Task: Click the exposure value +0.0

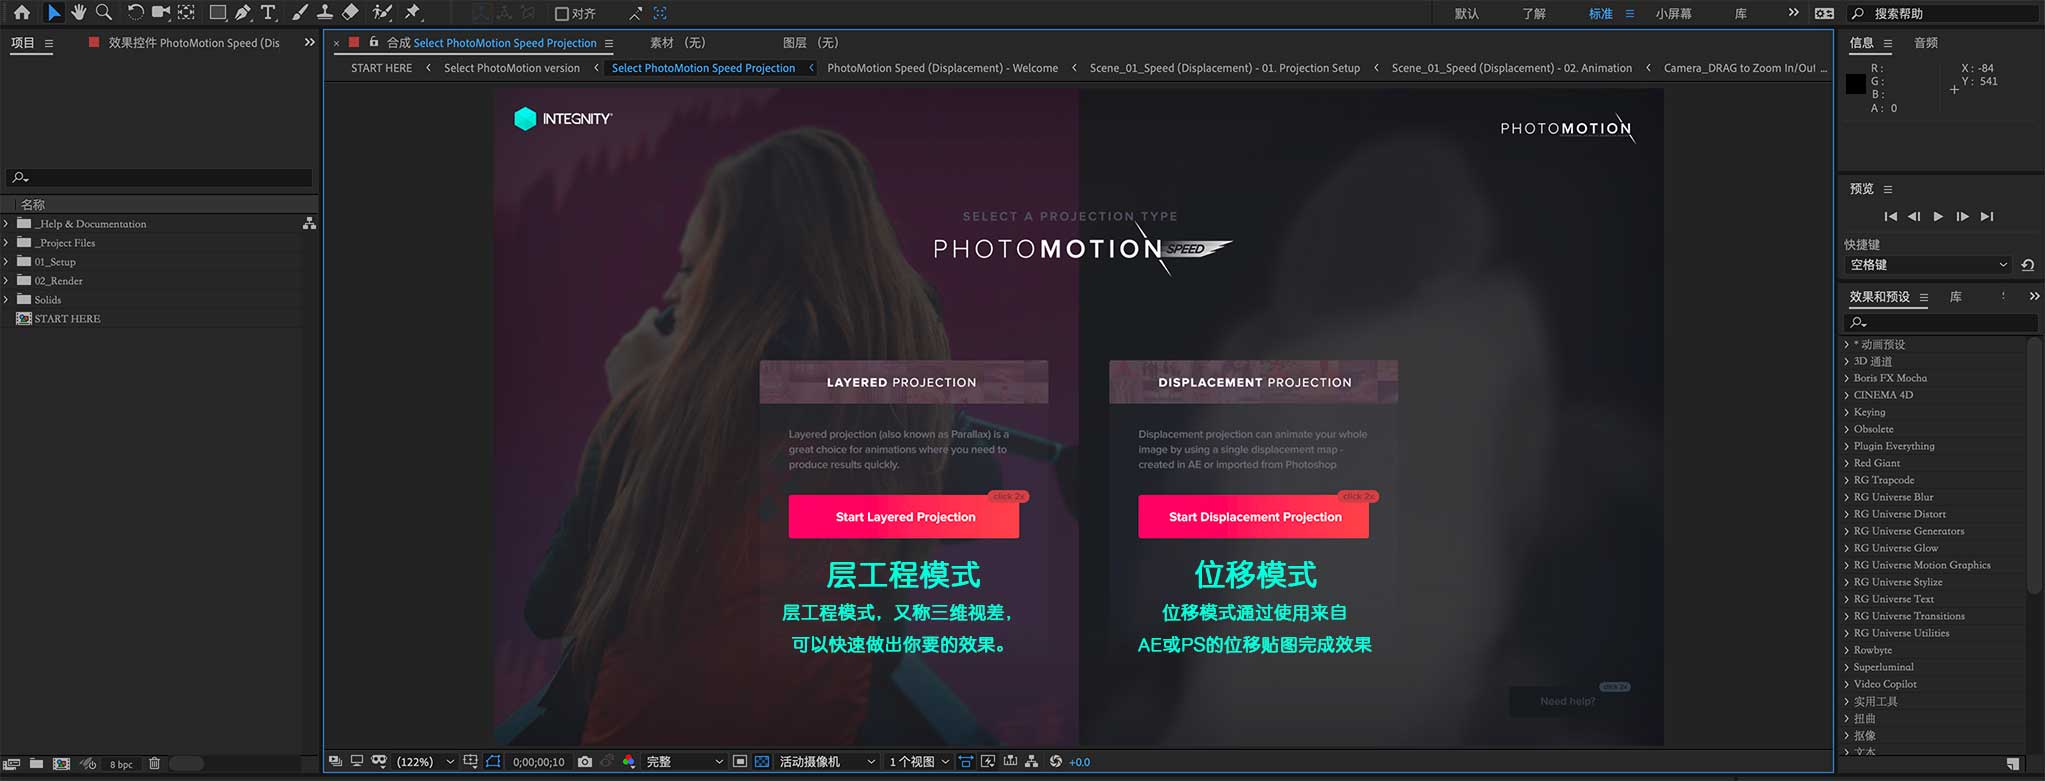Action: (1080, 762)
